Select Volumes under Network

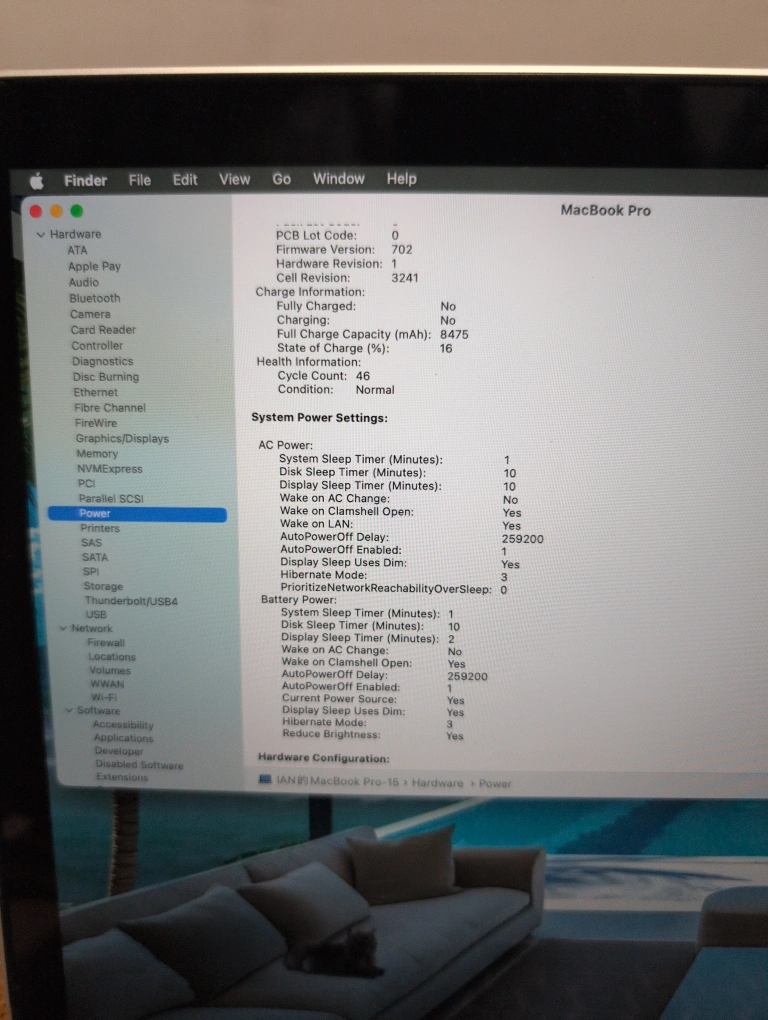[110, 670]
